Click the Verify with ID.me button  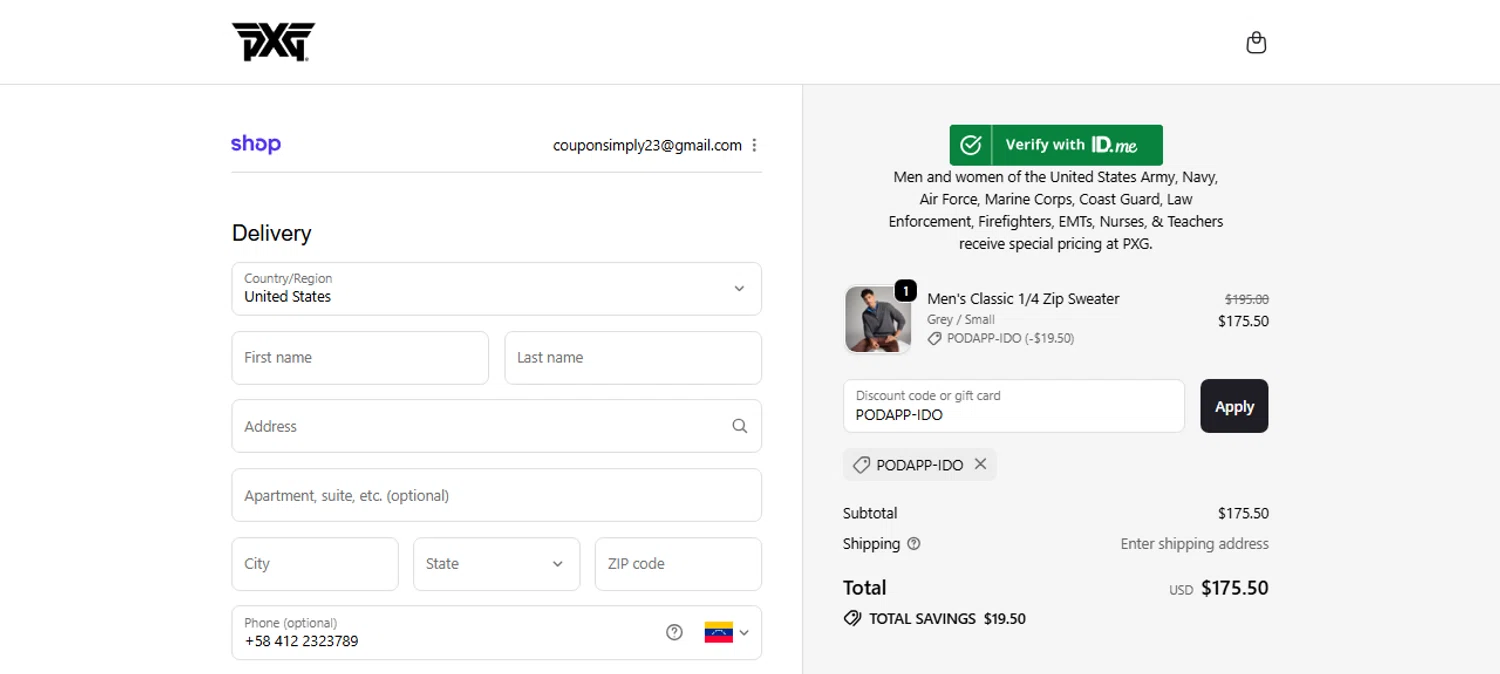pos(1056,145)
